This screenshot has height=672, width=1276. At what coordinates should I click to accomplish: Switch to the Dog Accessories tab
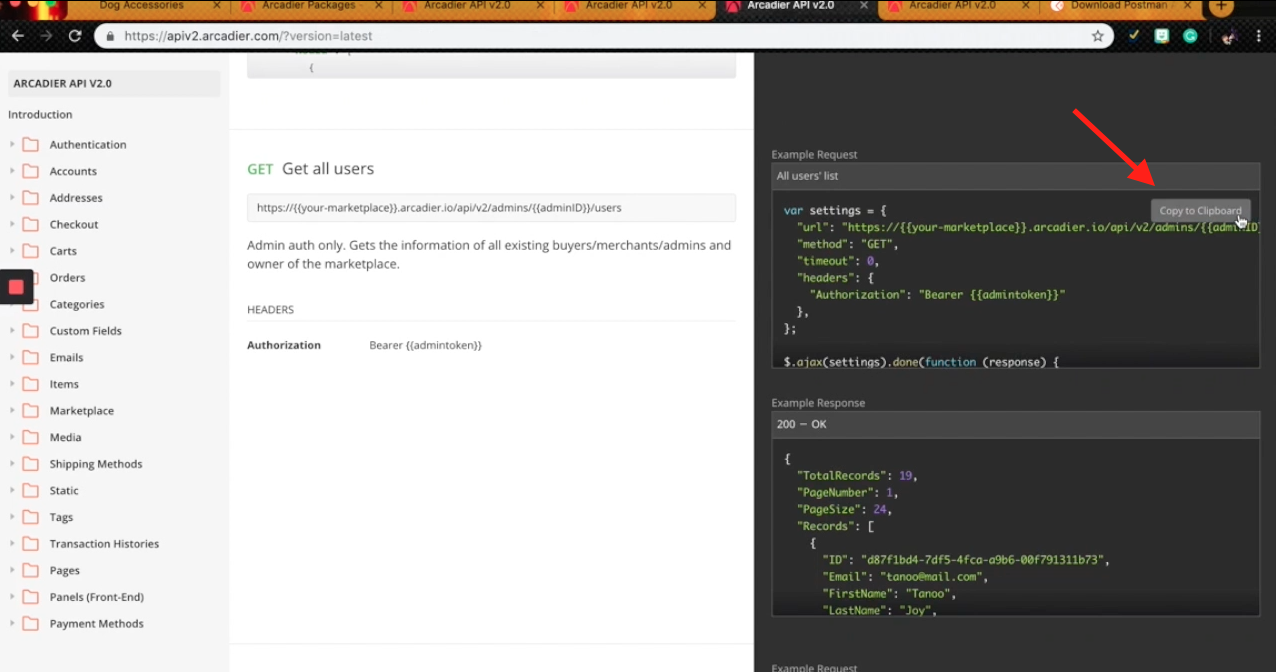coord(140,6)
